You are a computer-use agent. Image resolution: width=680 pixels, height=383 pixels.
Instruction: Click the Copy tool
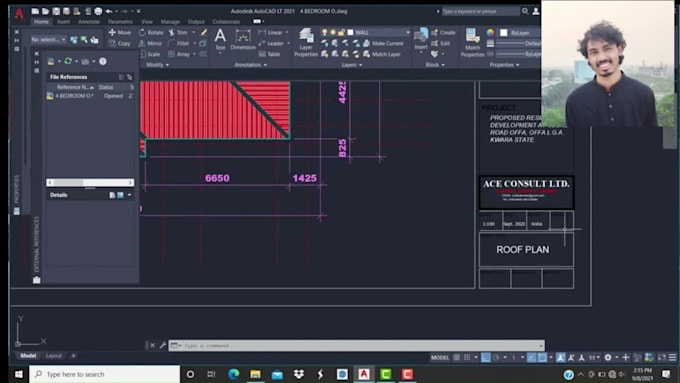pyautogui.click(x=120, y=43)
